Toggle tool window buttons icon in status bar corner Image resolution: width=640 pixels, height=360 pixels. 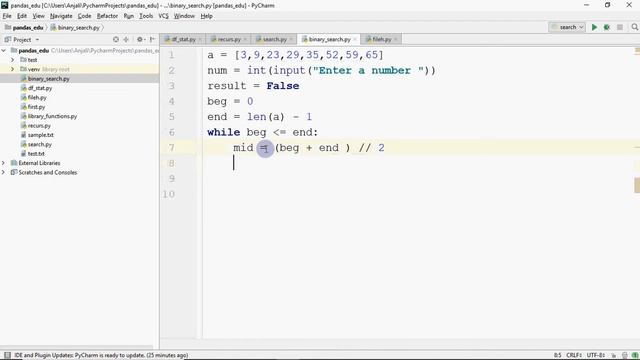7,355
